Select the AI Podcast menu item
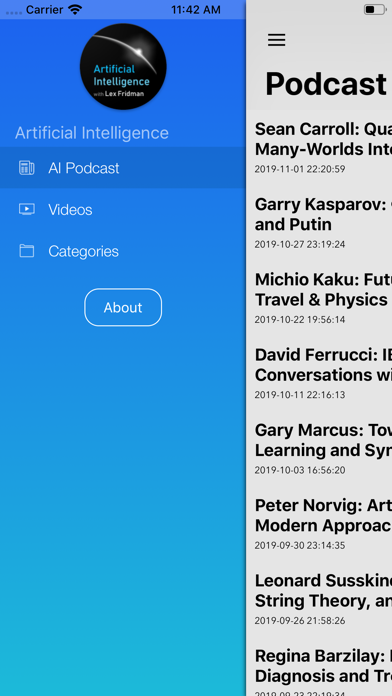The width and height of the screenshot is (392, 696). [x=123, y=168]
